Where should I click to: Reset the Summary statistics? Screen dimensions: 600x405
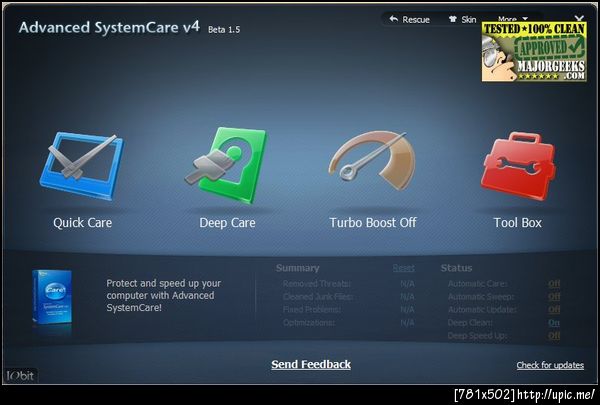403,268
